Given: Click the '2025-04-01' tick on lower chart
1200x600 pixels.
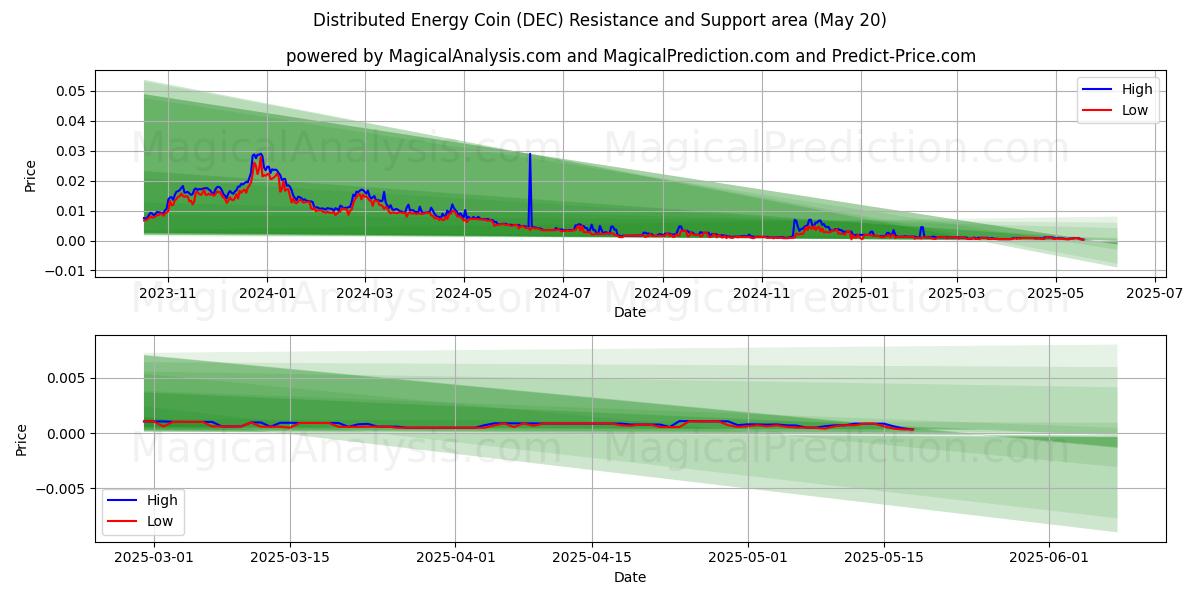Looking at the screenshot, I should click(455, 558).
